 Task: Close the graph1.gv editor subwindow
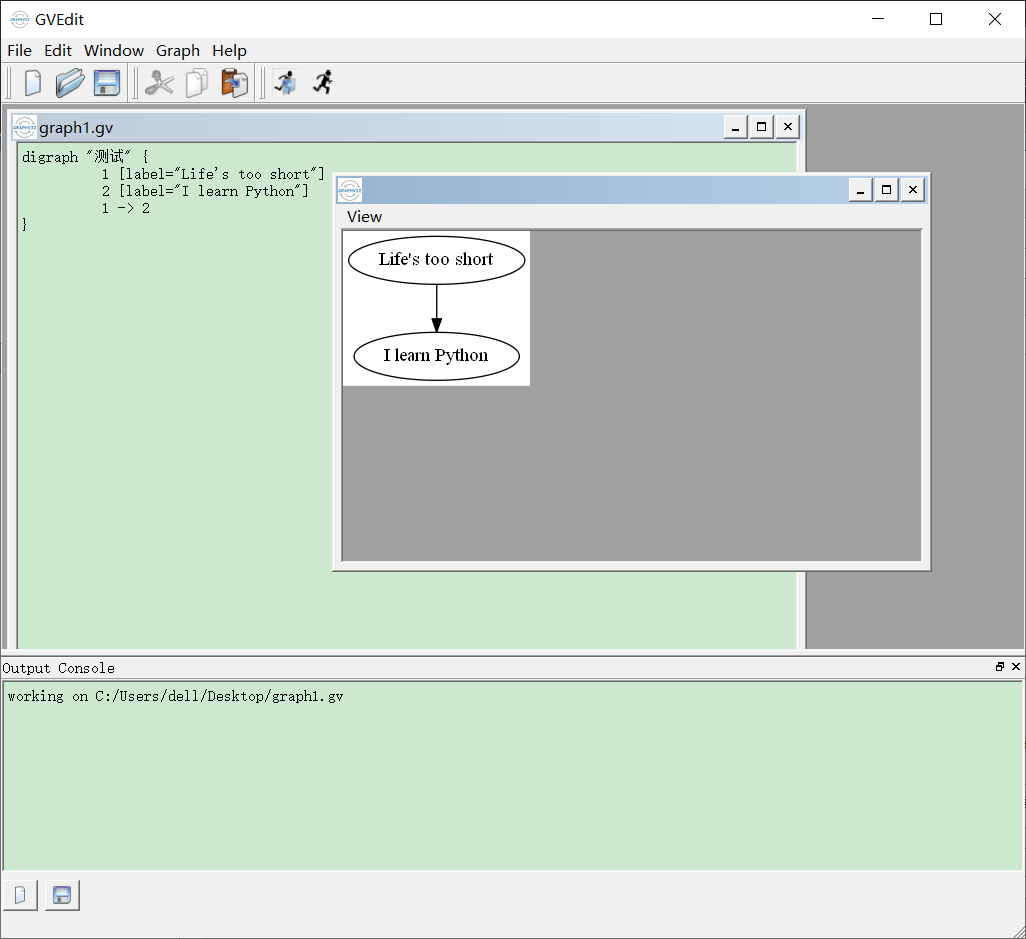point(787,127)
